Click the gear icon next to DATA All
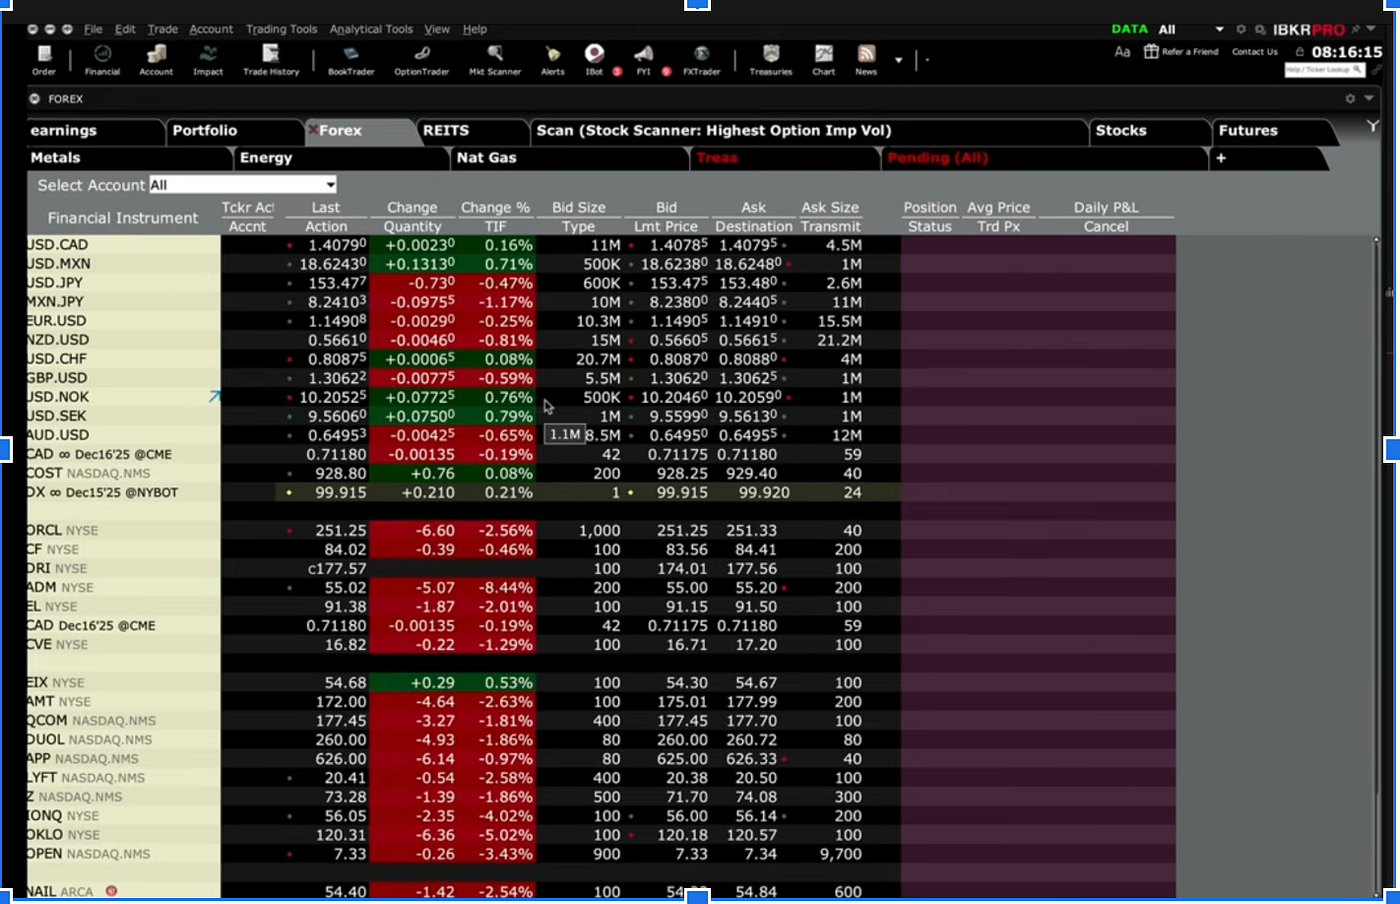This screenshot has width=1400, height=904. coord(1241,29)
